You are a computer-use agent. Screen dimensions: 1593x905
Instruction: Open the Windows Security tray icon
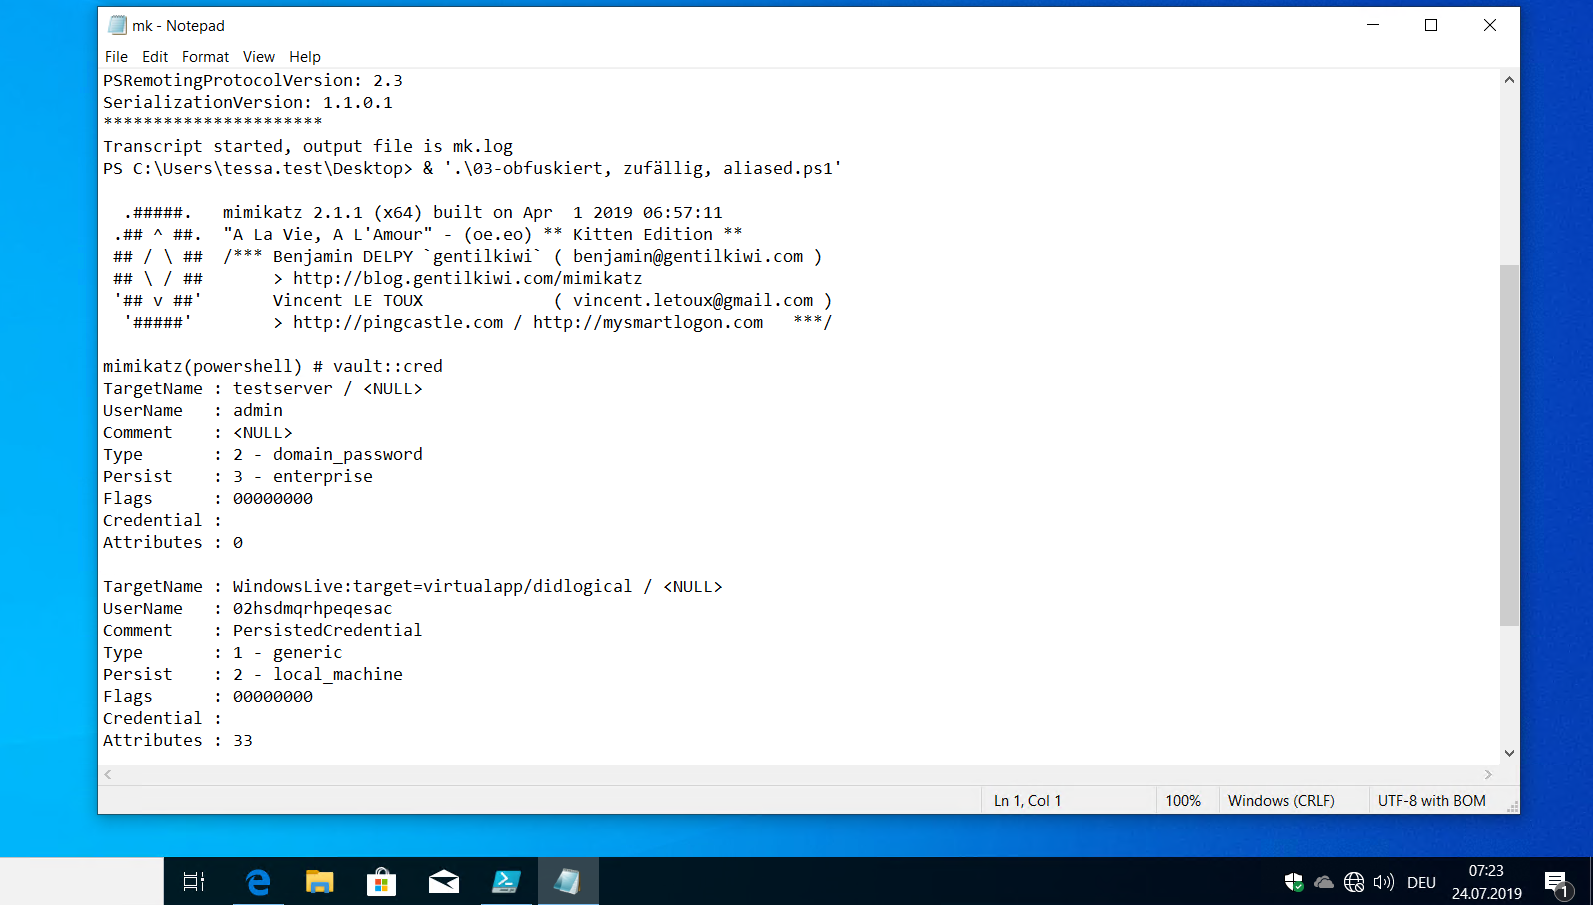[x=1294, y=882]
